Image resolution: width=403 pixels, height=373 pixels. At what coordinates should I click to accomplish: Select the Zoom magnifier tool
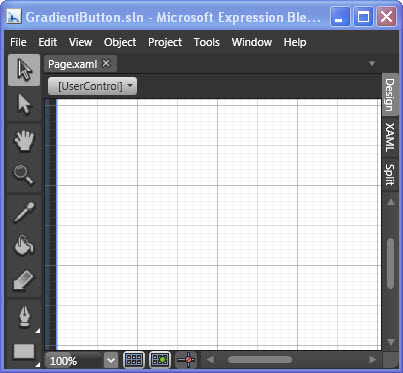[24, 175]
